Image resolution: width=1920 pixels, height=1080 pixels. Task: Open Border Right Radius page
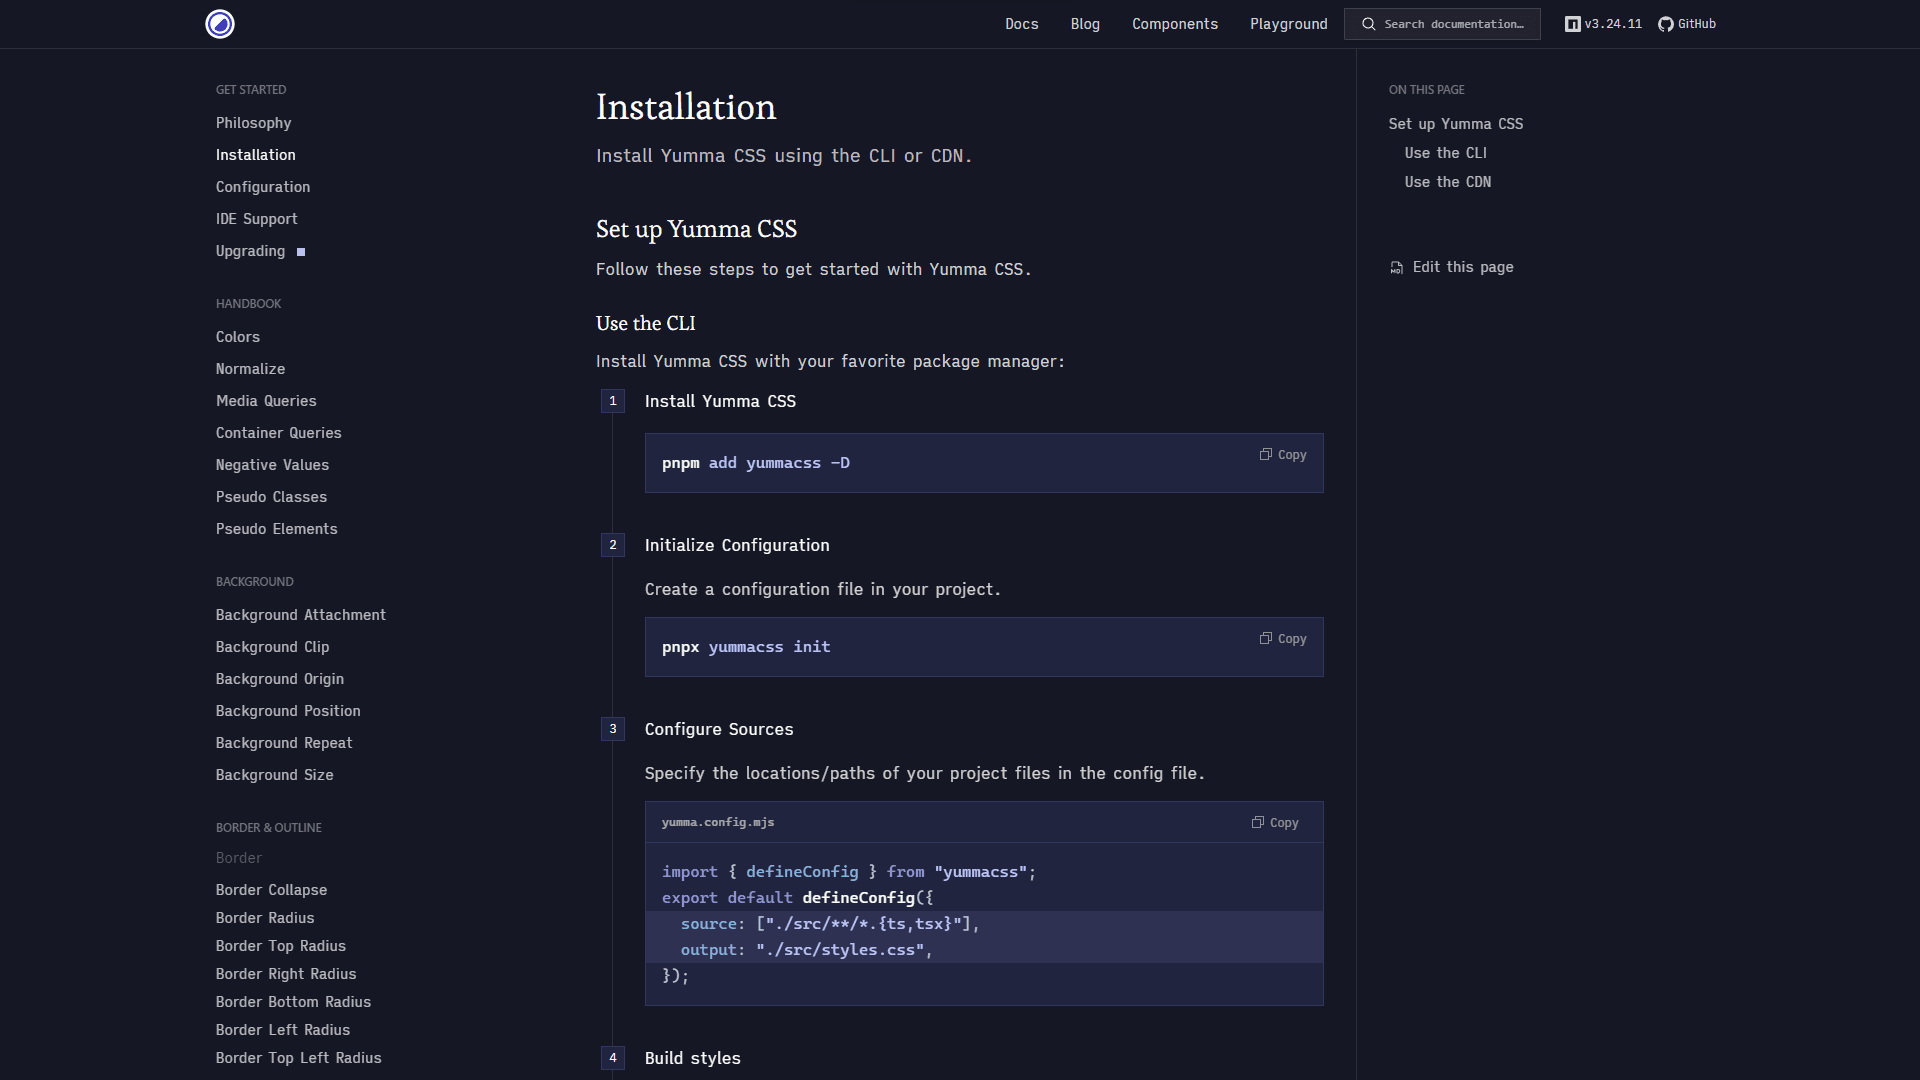coord(286,974)
